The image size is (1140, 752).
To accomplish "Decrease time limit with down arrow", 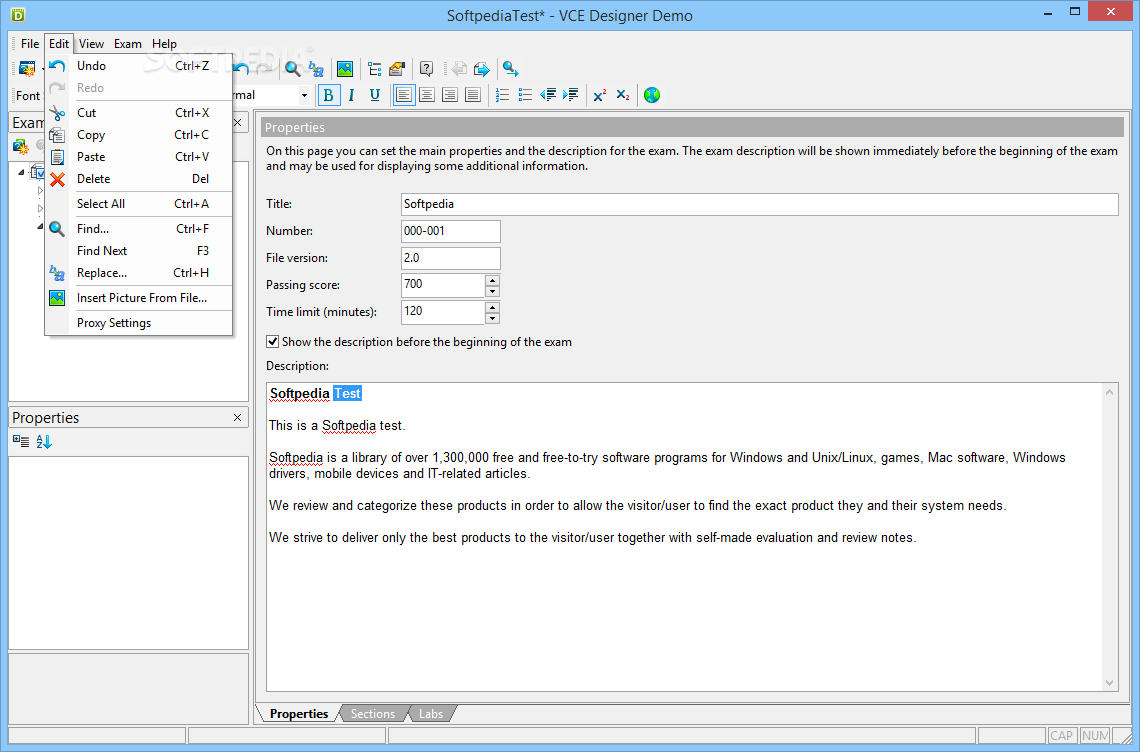I will [x=493, y=319].
